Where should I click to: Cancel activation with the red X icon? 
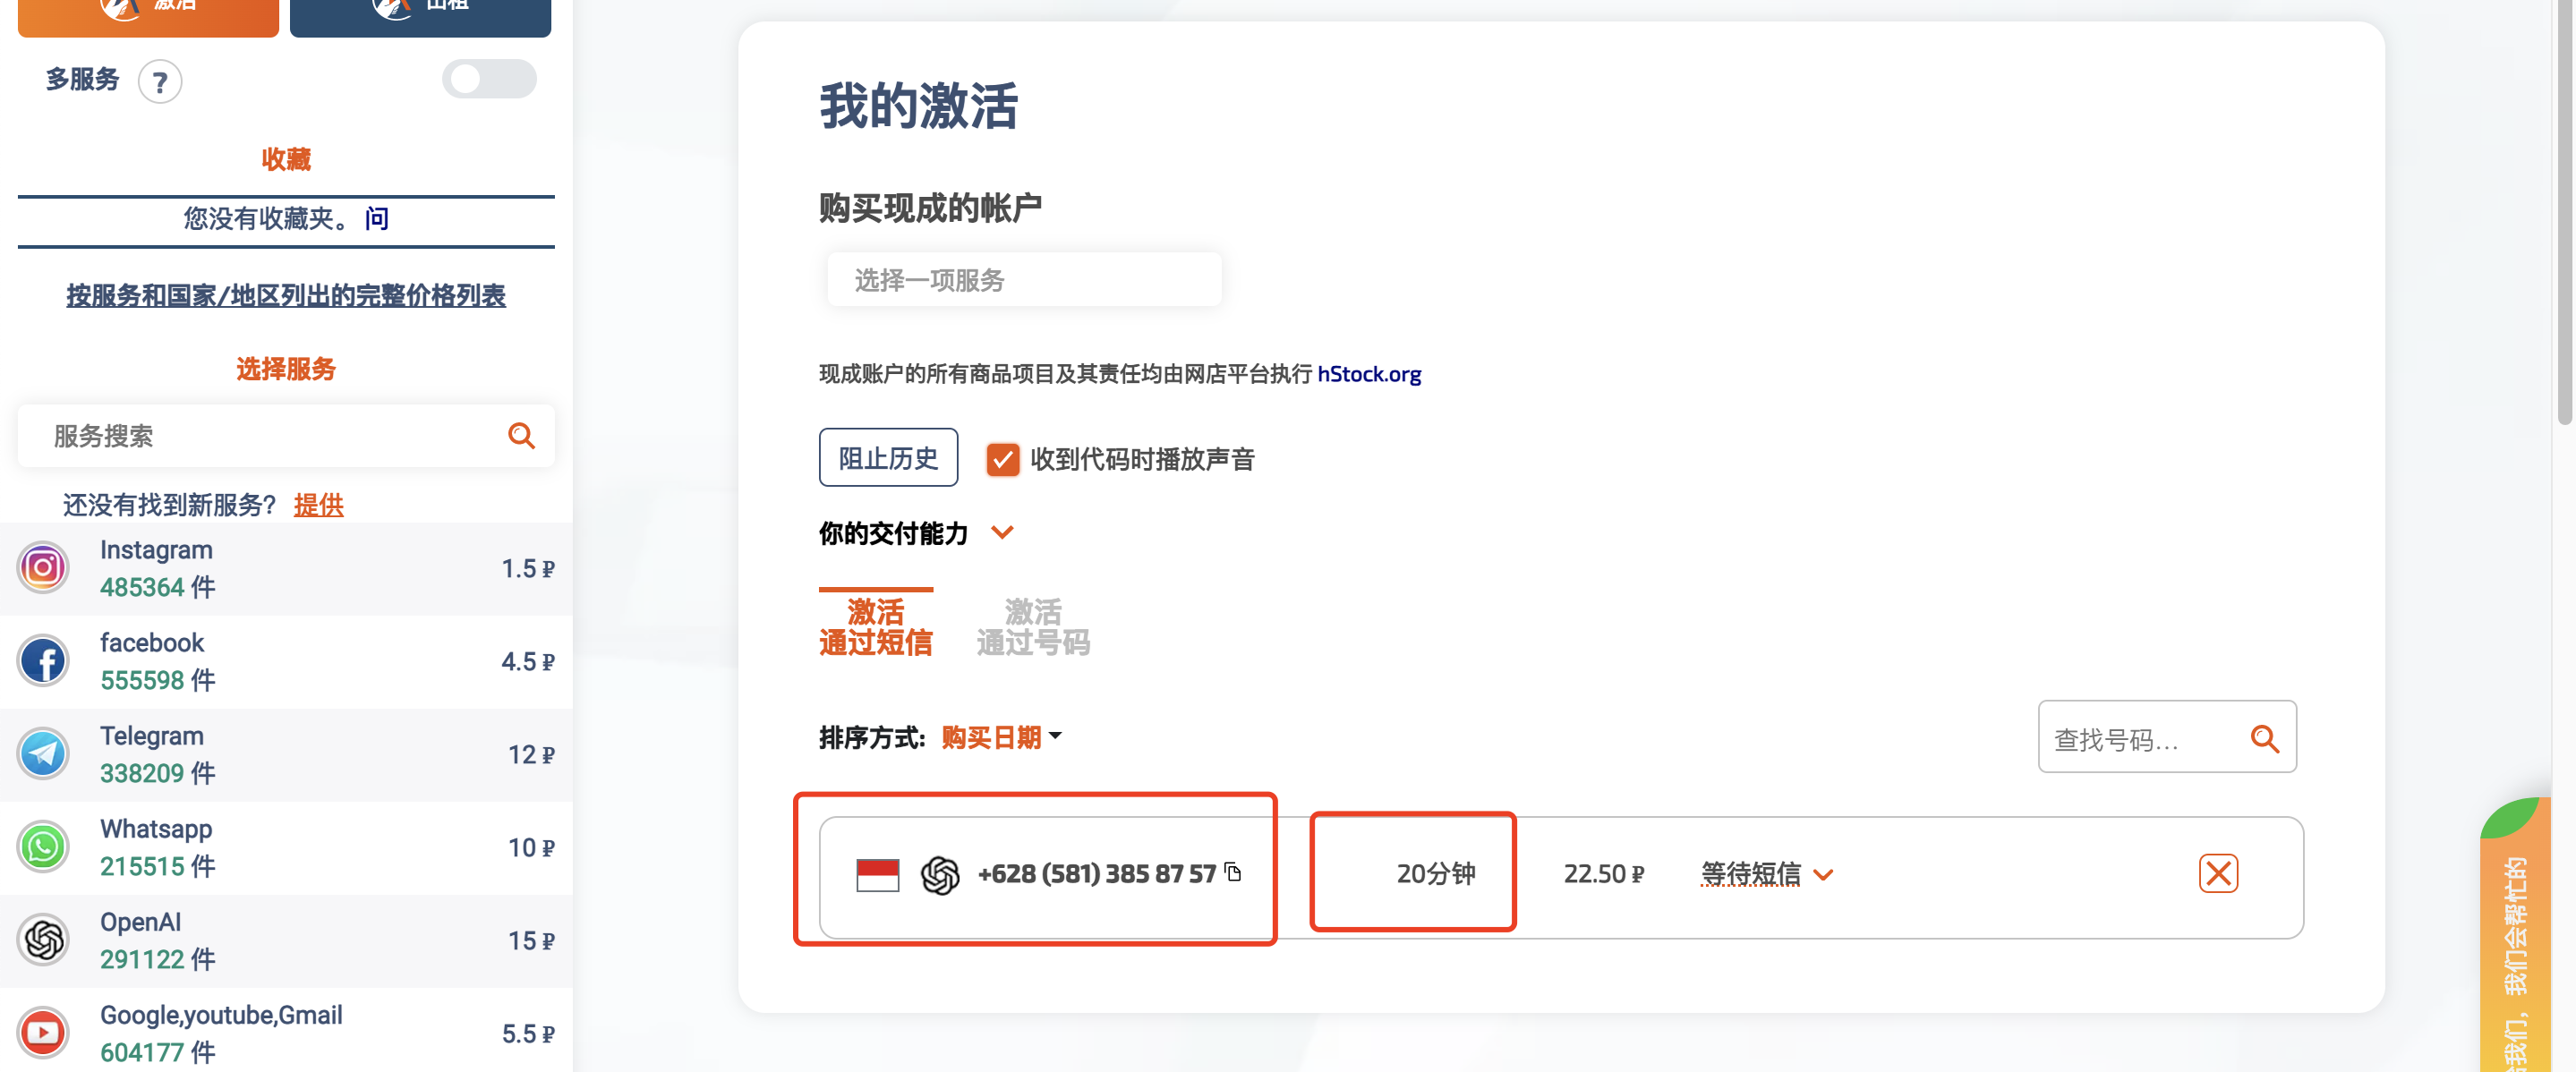(x=2218, y=874)
